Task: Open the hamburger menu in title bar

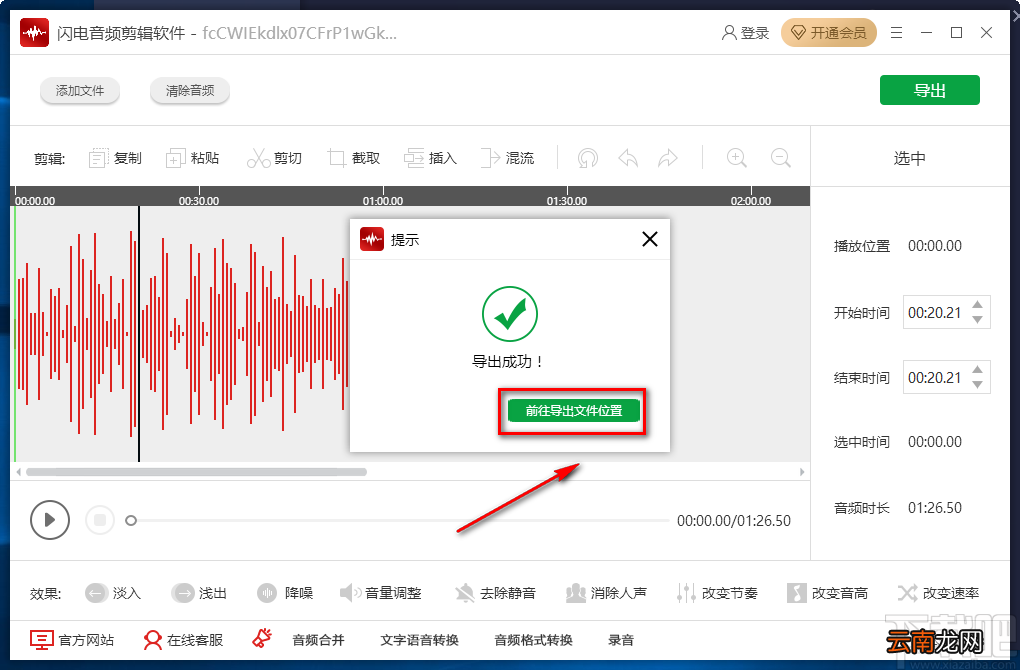Action: pos(896,33)
